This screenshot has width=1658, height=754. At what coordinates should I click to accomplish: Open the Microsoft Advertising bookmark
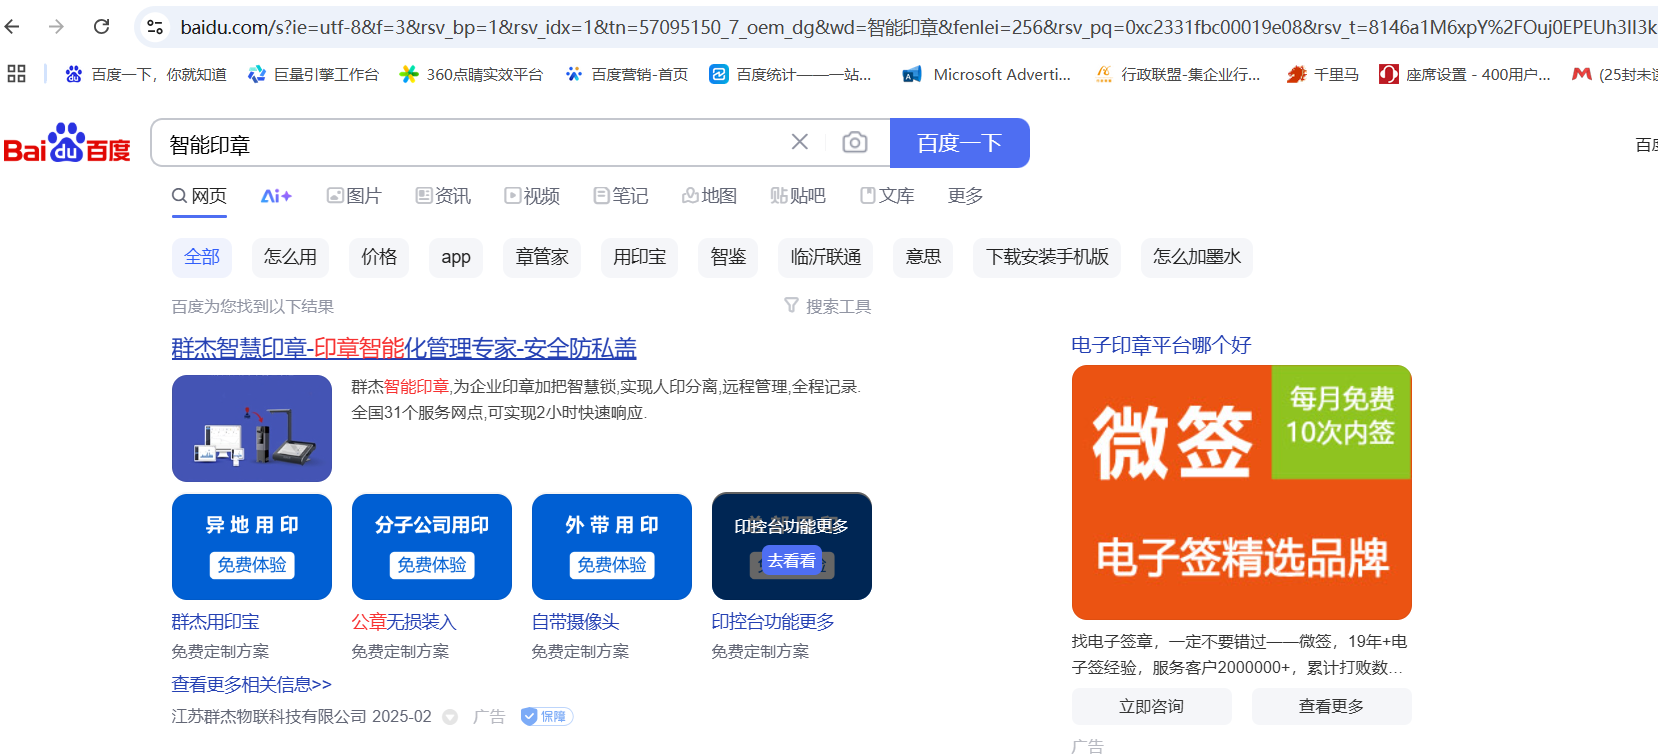click(986, 74)
